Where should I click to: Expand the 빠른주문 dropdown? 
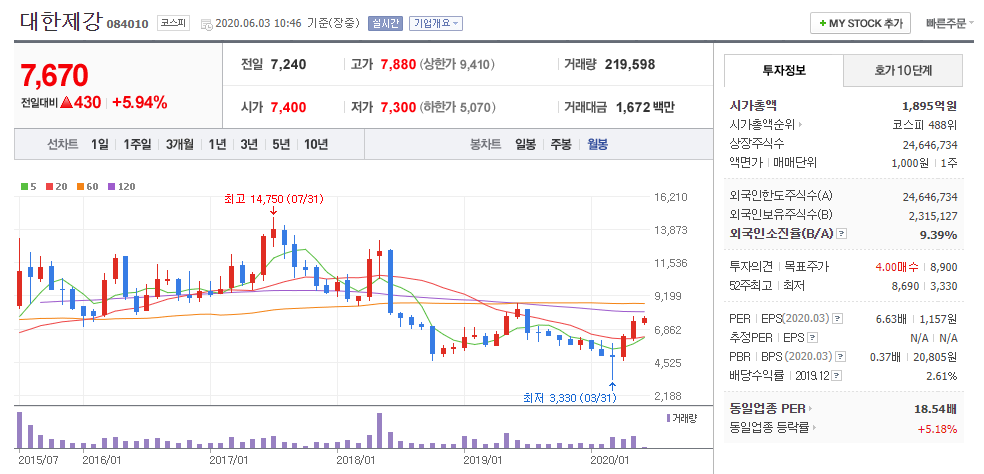click(x=950, y=24)
